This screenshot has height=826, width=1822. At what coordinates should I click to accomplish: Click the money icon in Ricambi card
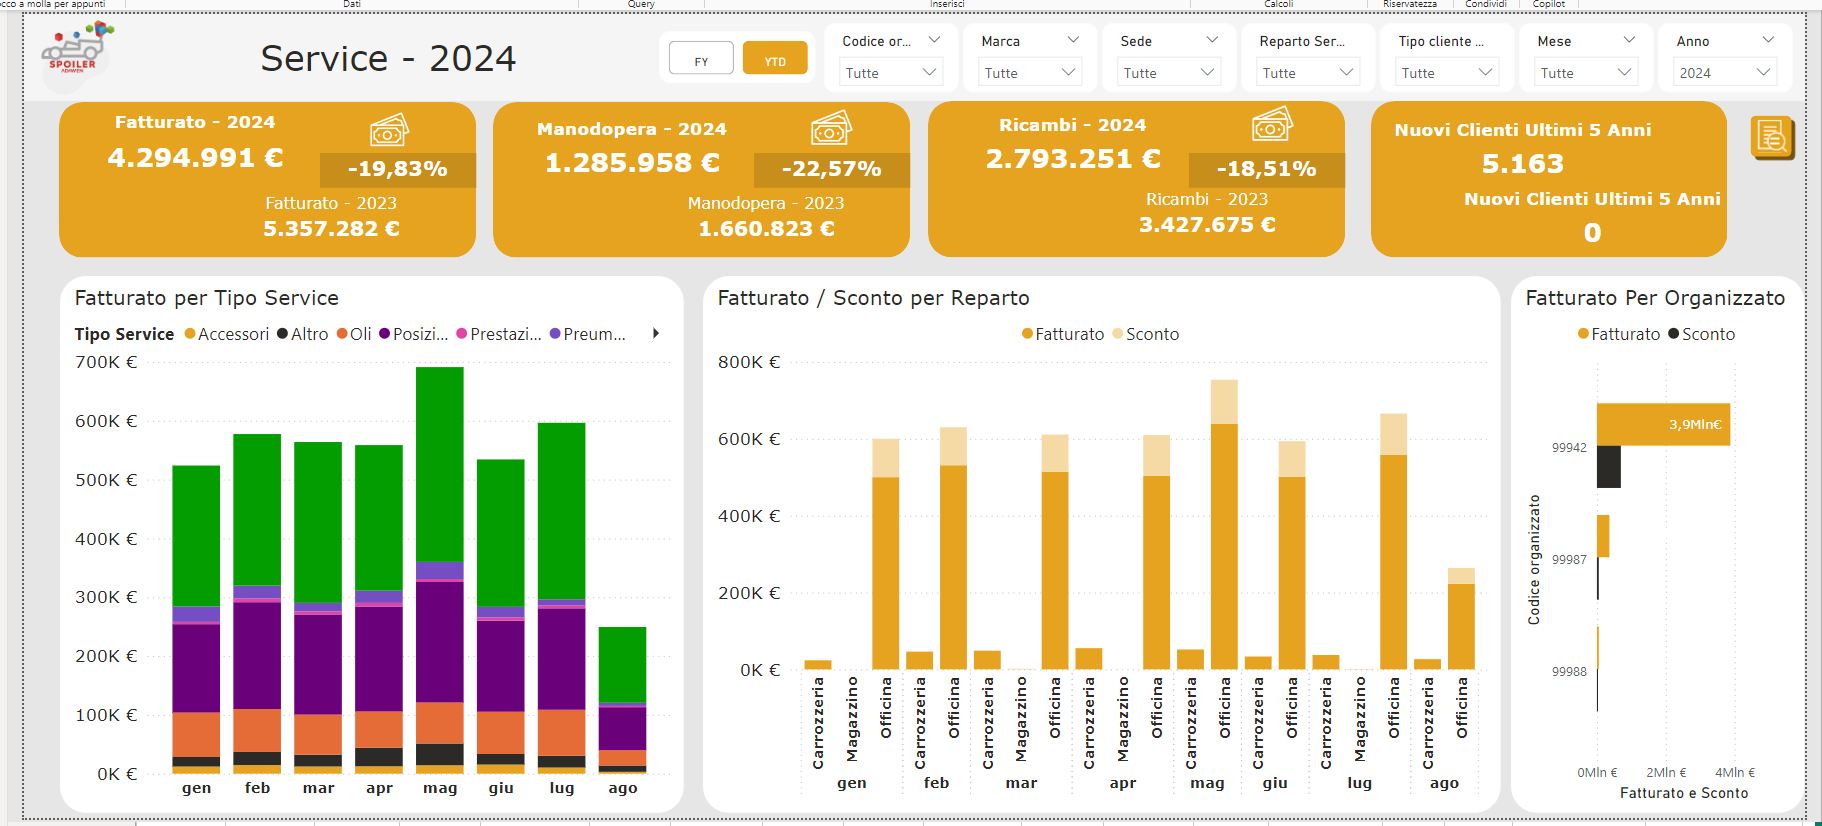1272,125
